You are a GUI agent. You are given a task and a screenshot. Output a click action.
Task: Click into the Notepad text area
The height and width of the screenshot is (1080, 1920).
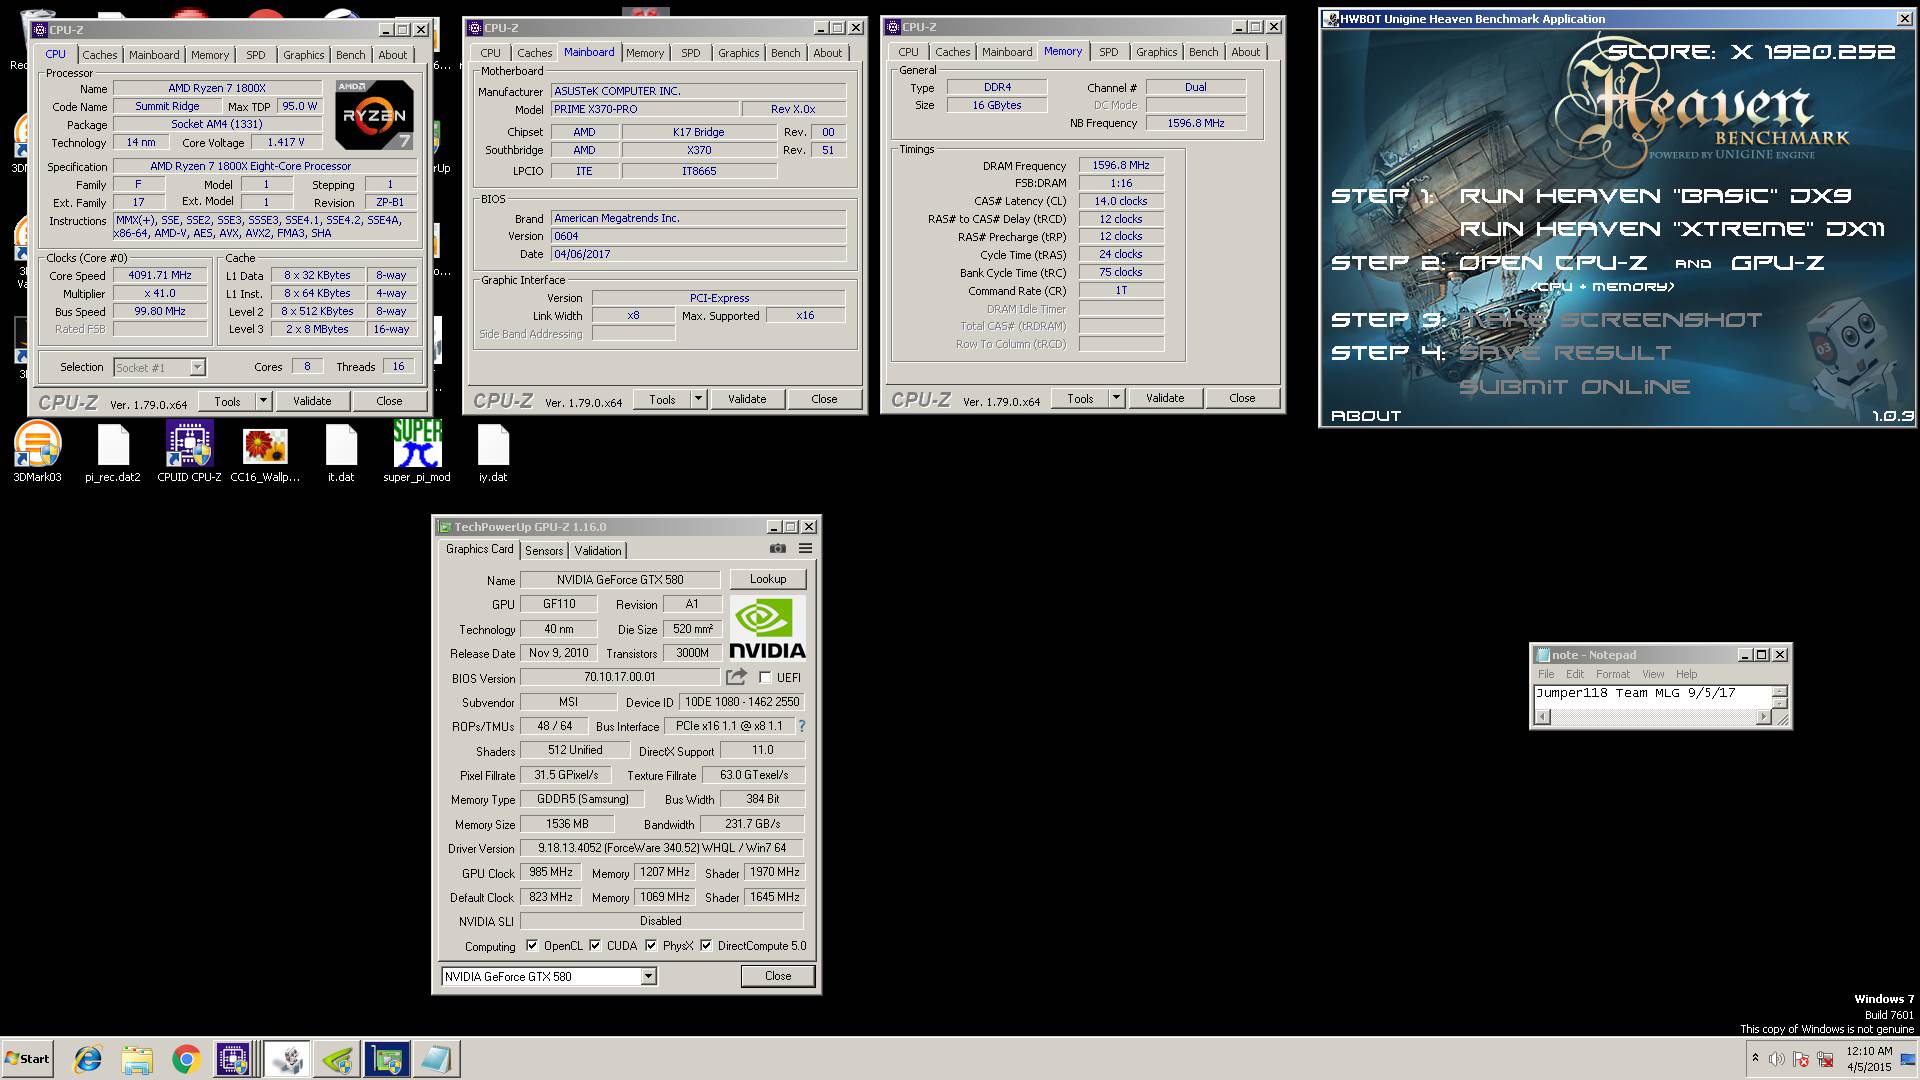pyautogui.click(x=1653, y=697)
